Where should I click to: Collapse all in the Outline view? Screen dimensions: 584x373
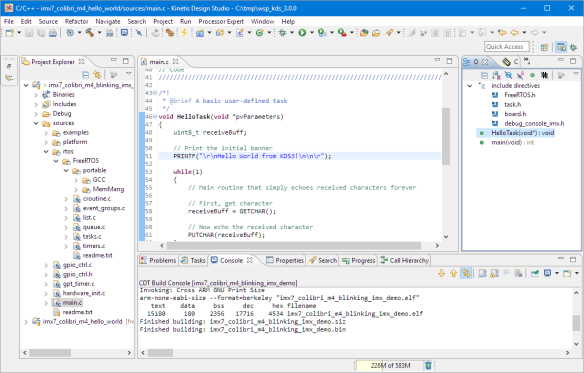click(x=484, y=75)
